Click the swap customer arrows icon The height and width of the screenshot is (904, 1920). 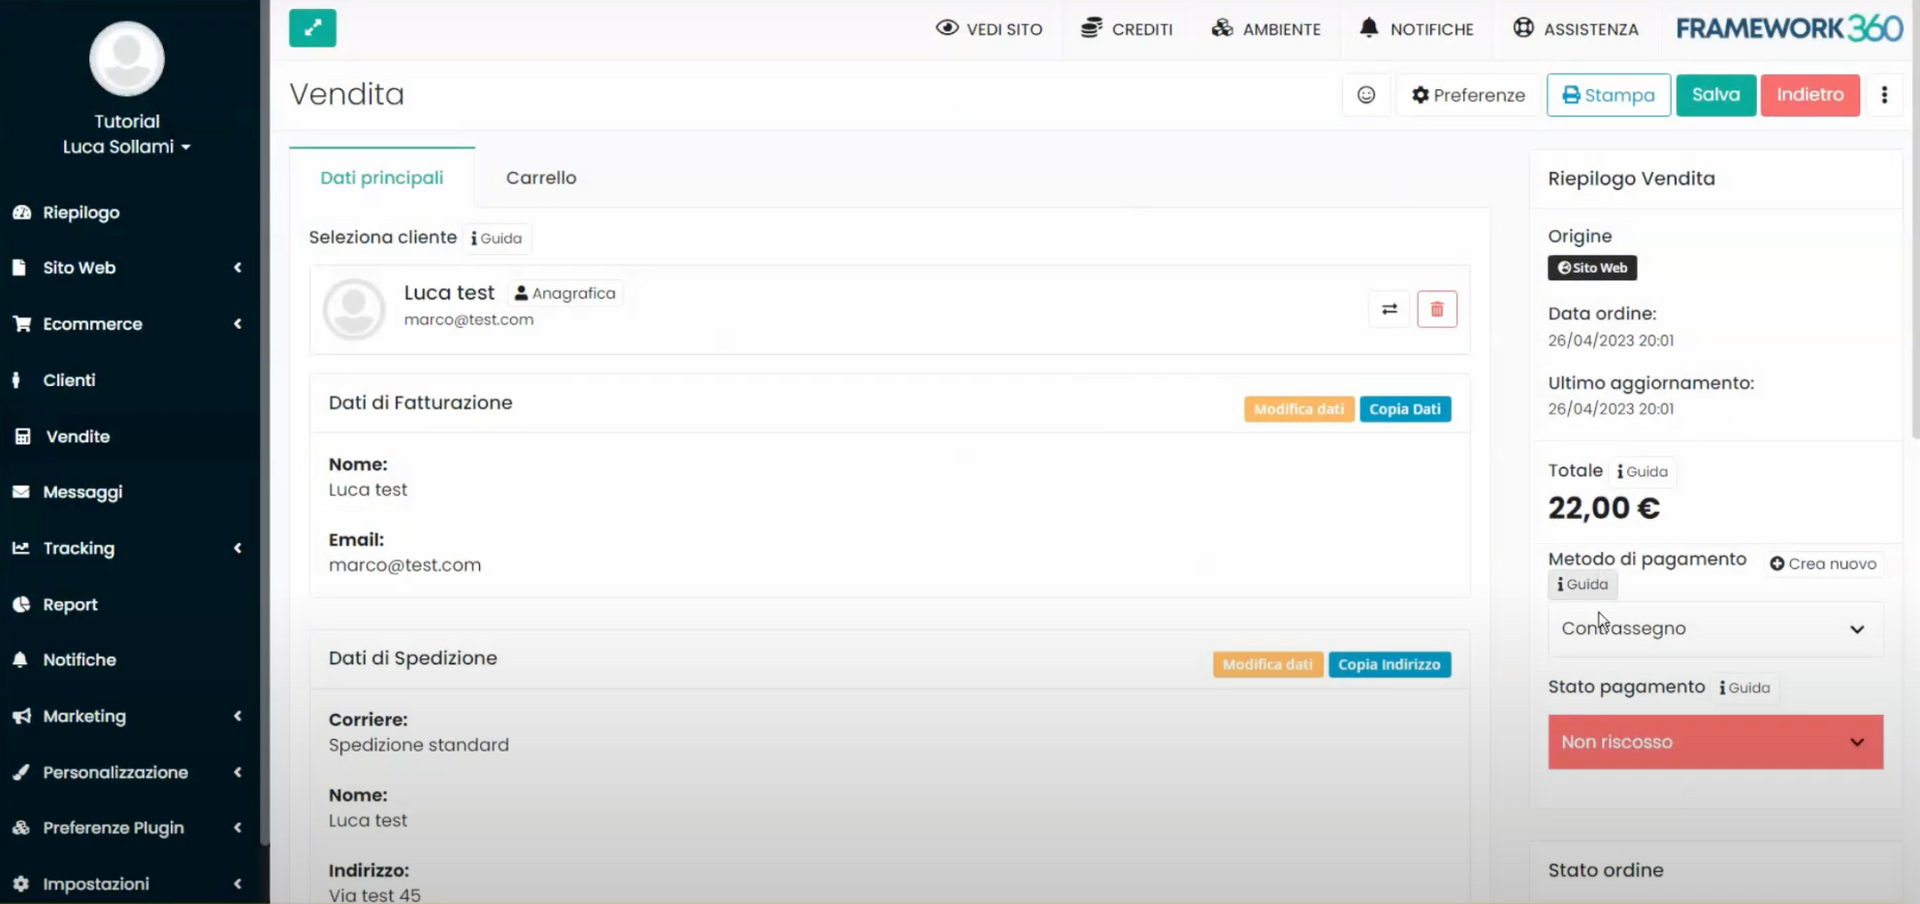[1389, 309]
